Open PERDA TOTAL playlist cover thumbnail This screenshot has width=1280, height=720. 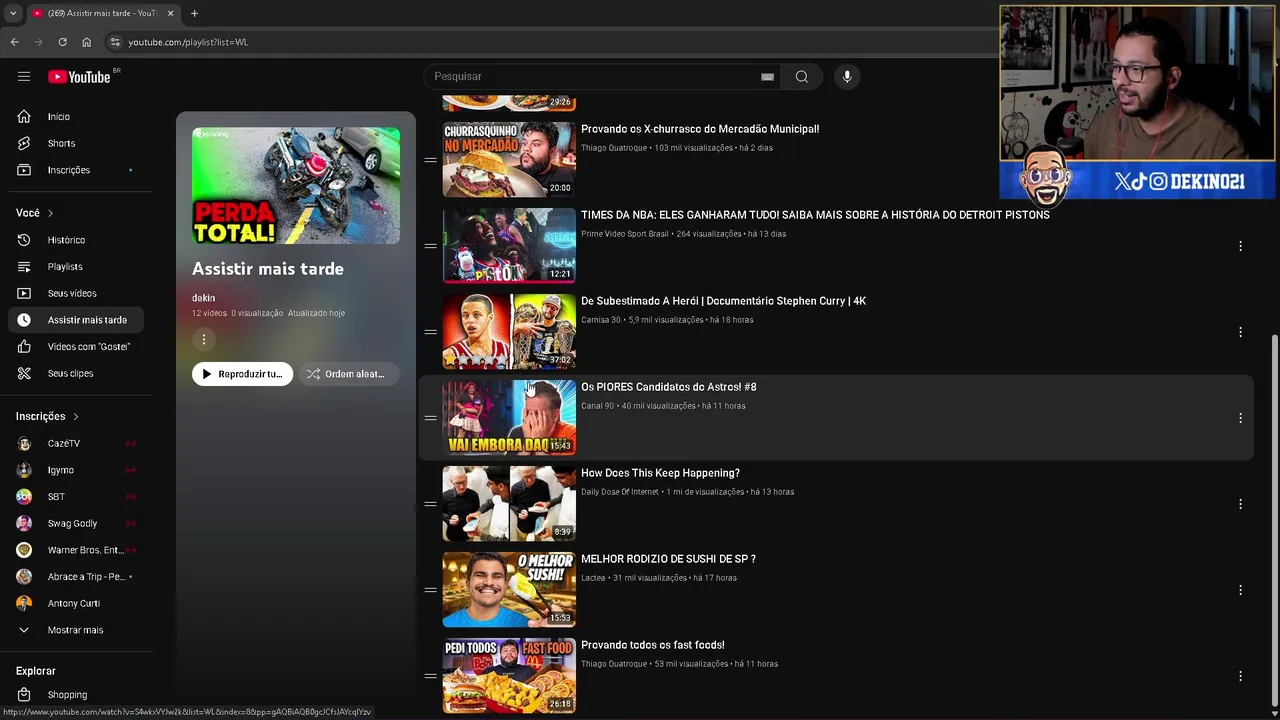pos(296,186)
